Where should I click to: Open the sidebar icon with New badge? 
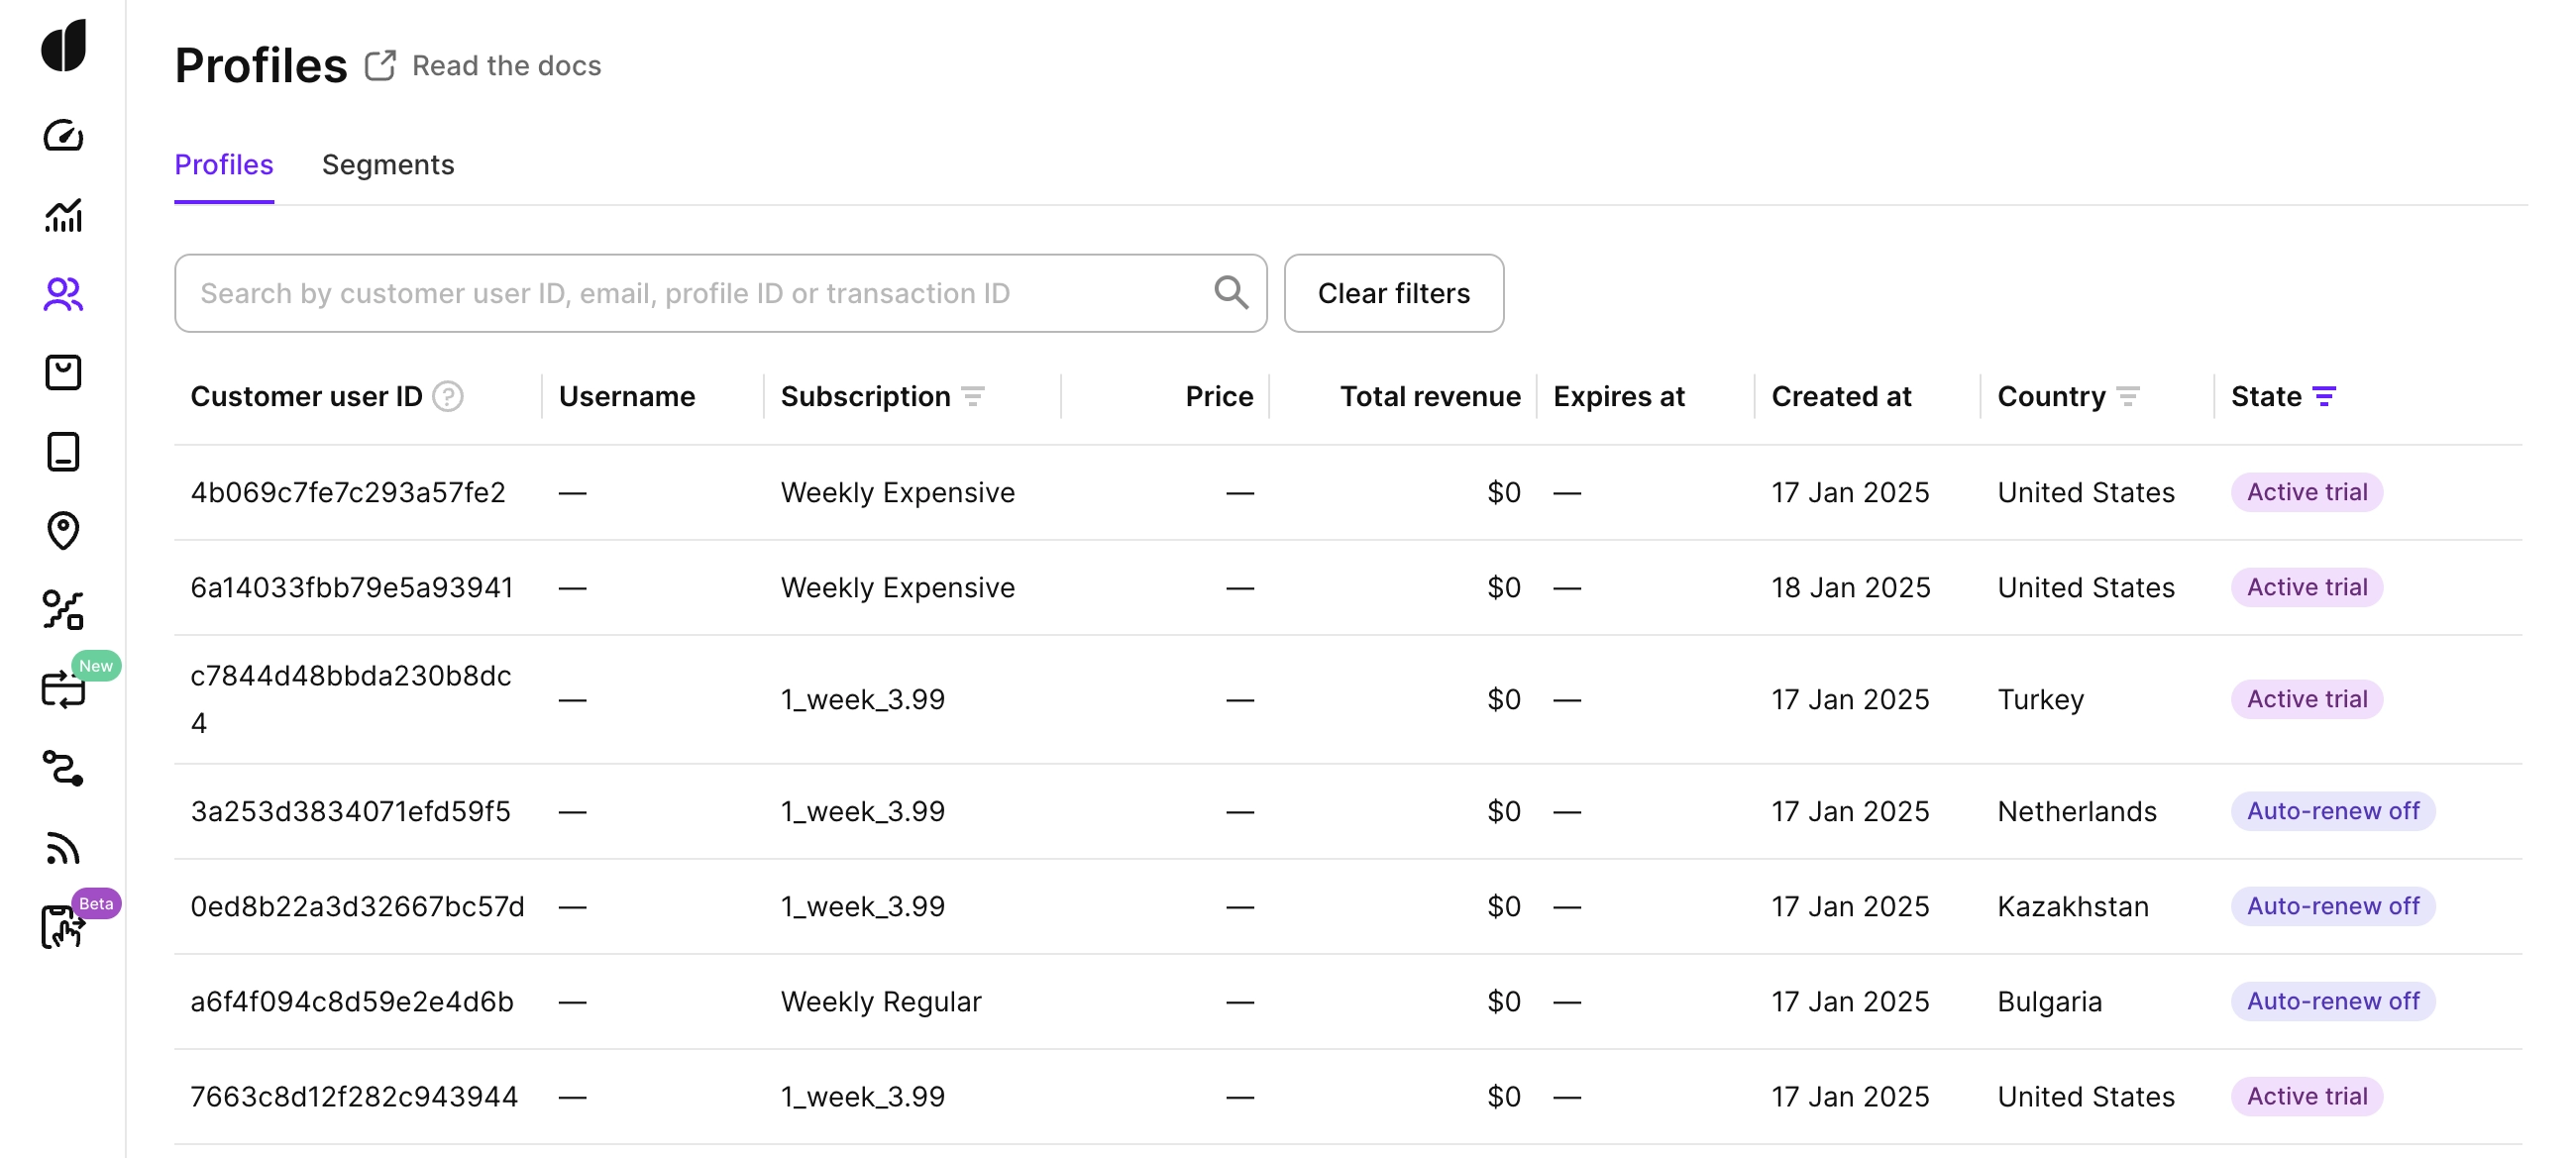[x=63, y=689]
